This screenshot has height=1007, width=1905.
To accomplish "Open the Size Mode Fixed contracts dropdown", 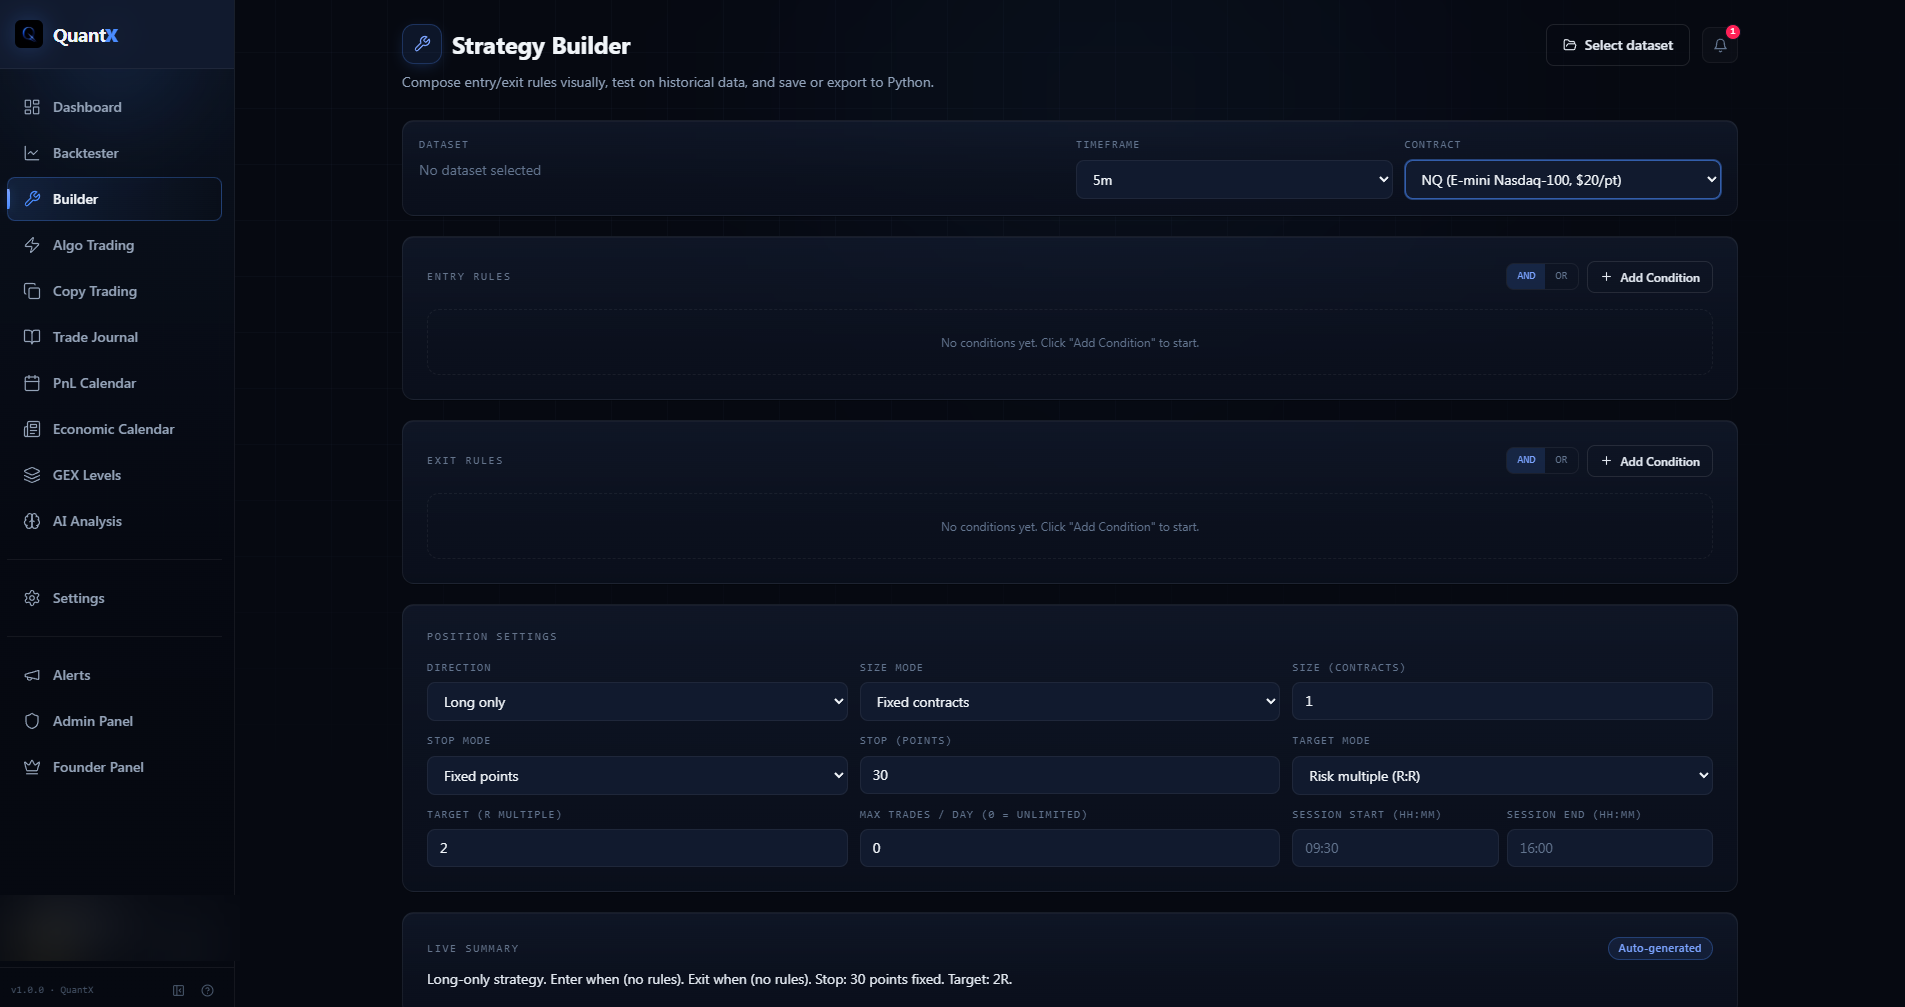I will [1069, 702].
